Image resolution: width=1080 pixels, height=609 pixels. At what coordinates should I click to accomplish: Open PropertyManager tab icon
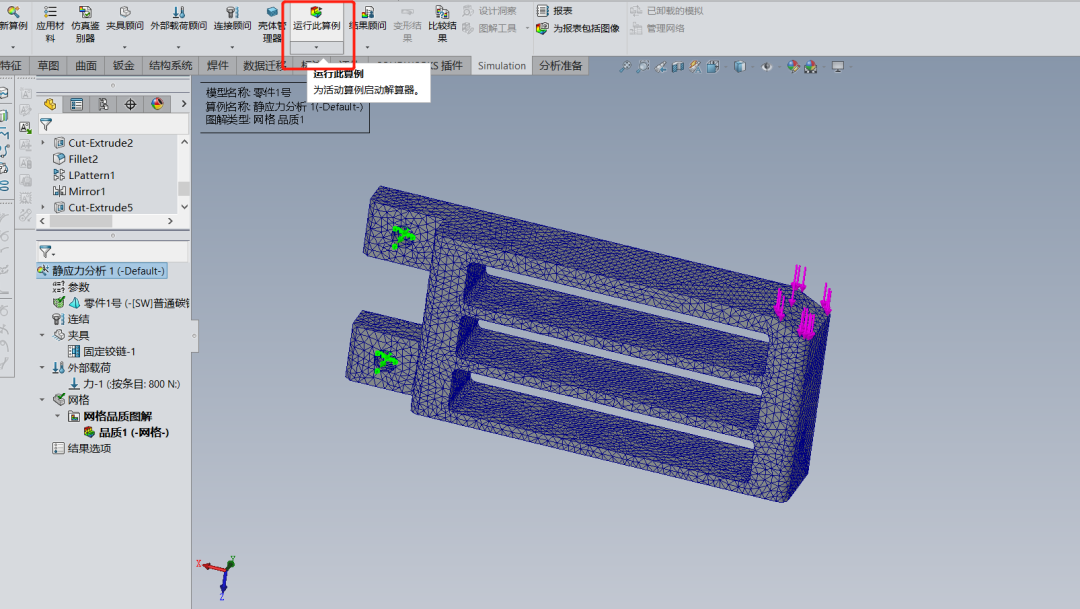tap(76, 104)
